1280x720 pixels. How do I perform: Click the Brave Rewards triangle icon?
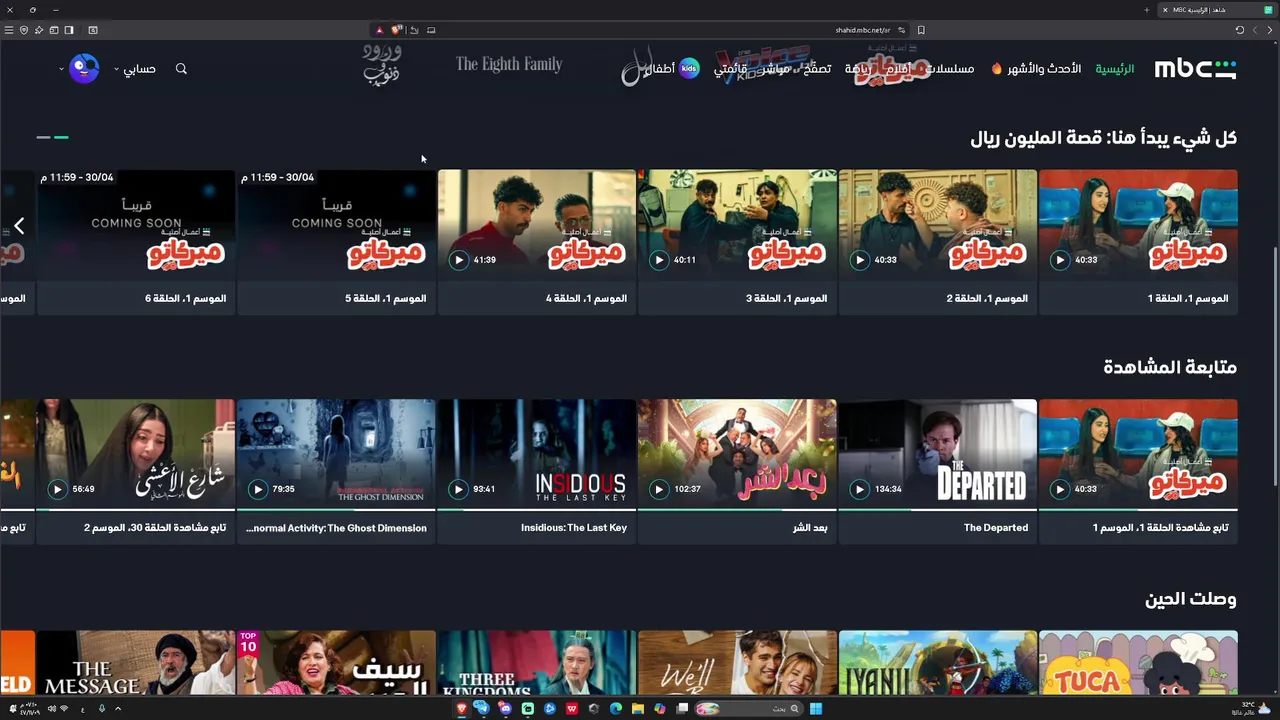tap(379, 30)
